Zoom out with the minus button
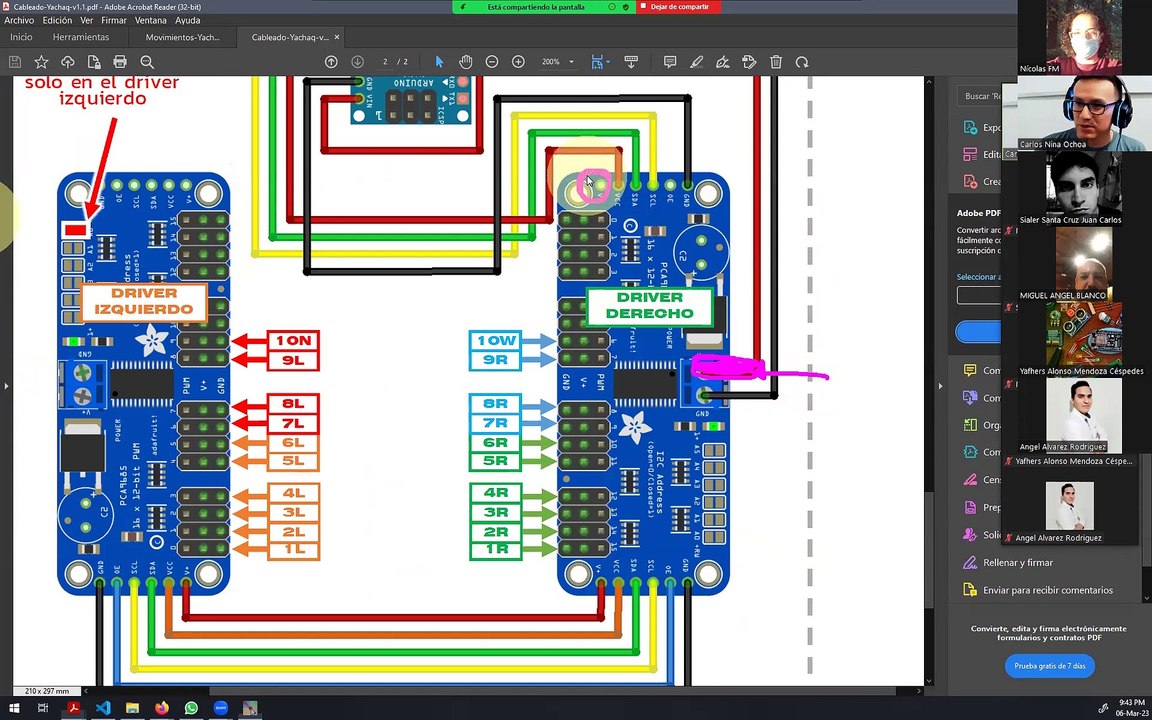 (492, 62)
